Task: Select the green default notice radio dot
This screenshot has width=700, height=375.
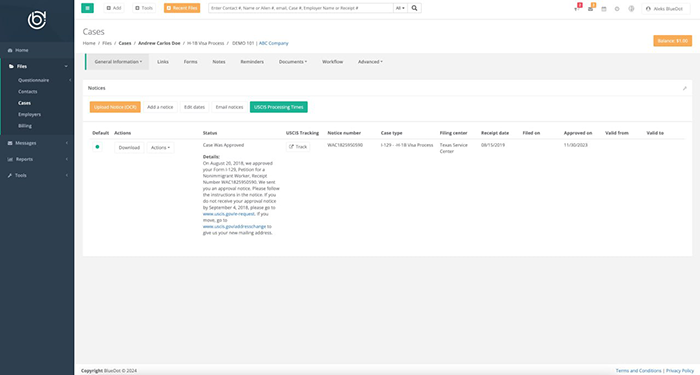Action: tap(97, 147)
